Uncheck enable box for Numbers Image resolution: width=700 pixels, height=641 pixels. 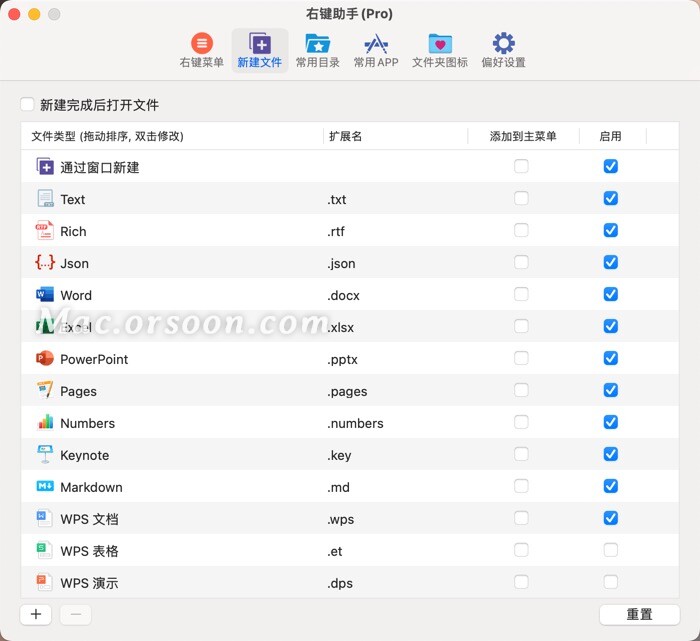click(611, 422)
